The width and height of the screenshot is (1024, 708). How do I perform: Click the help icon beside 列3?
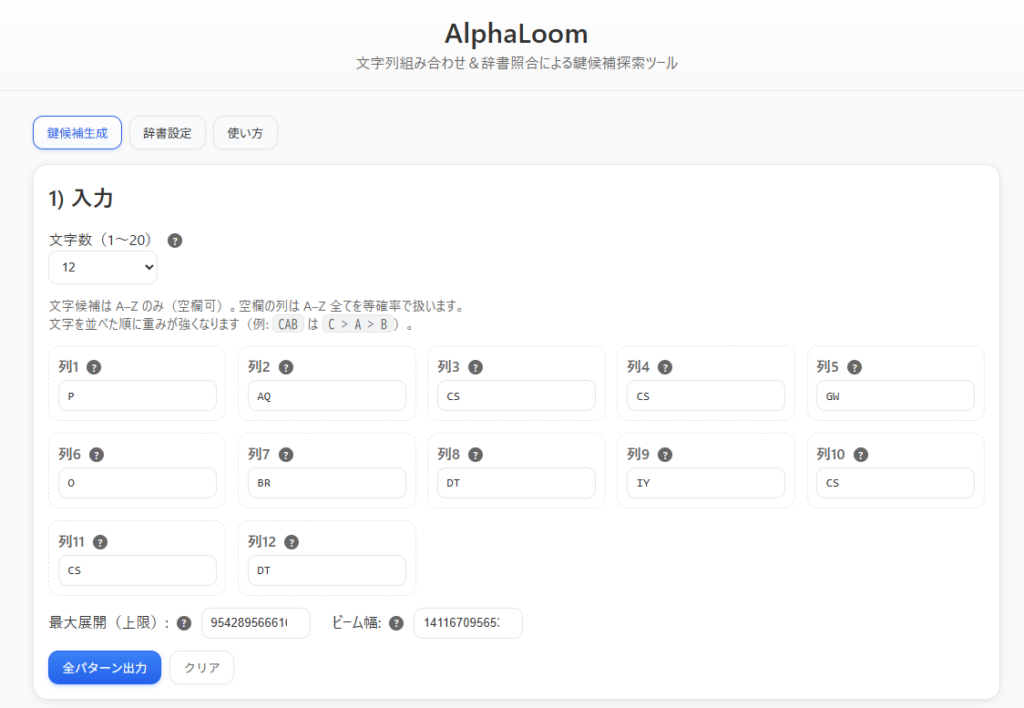point(475,367)
